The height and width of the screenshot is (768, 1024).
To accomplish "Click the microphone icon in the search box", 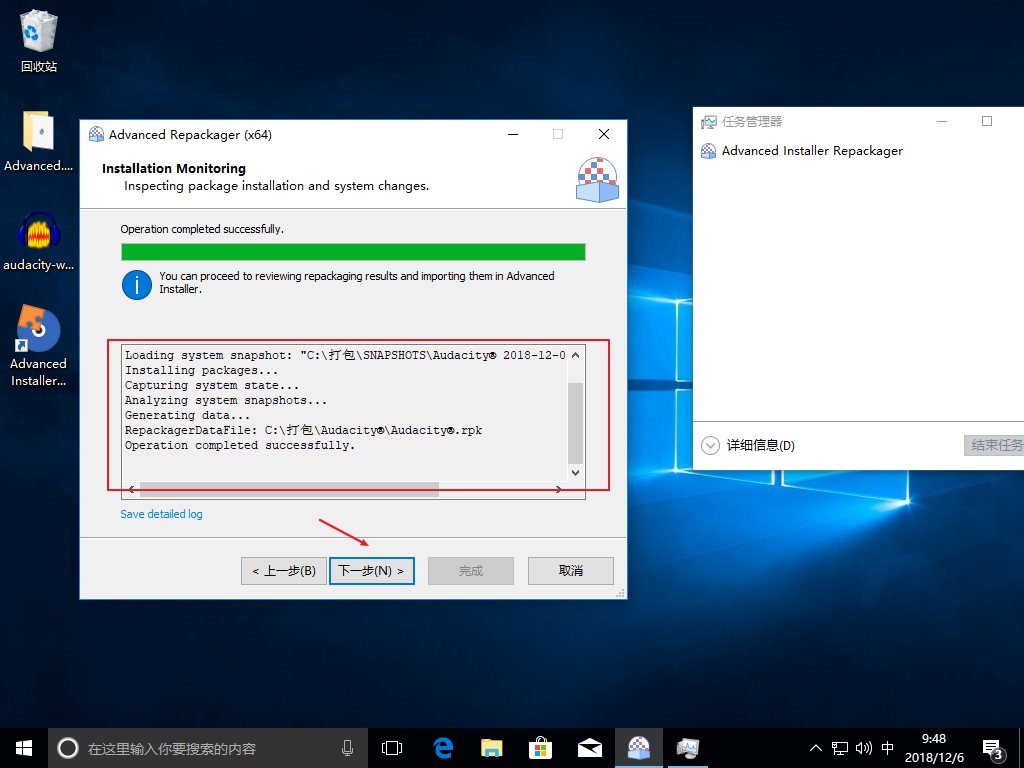I will coord(347,748).
